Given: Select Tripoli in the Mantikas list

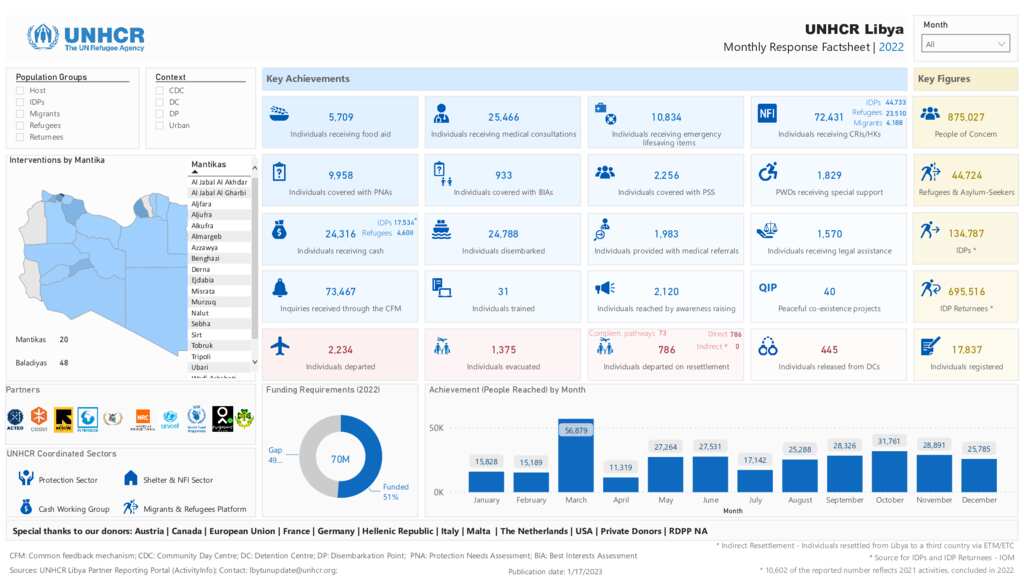Looking at the screenshot, I should pos(219,356).
